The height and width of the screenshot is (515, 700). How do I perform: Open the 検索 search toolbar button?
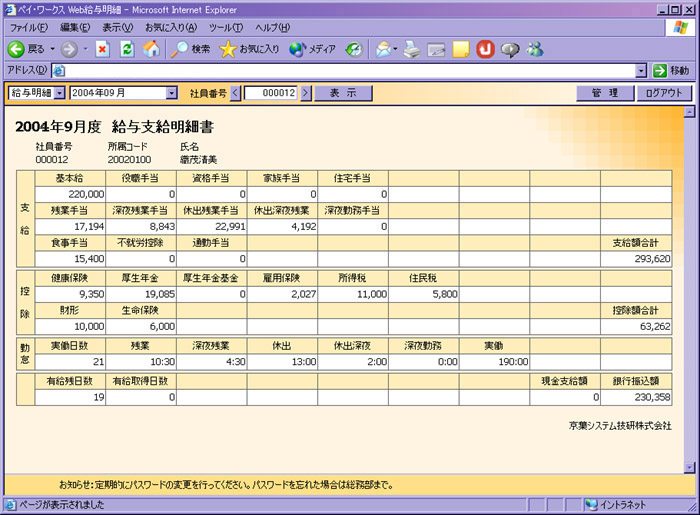[x=190, y=48]
